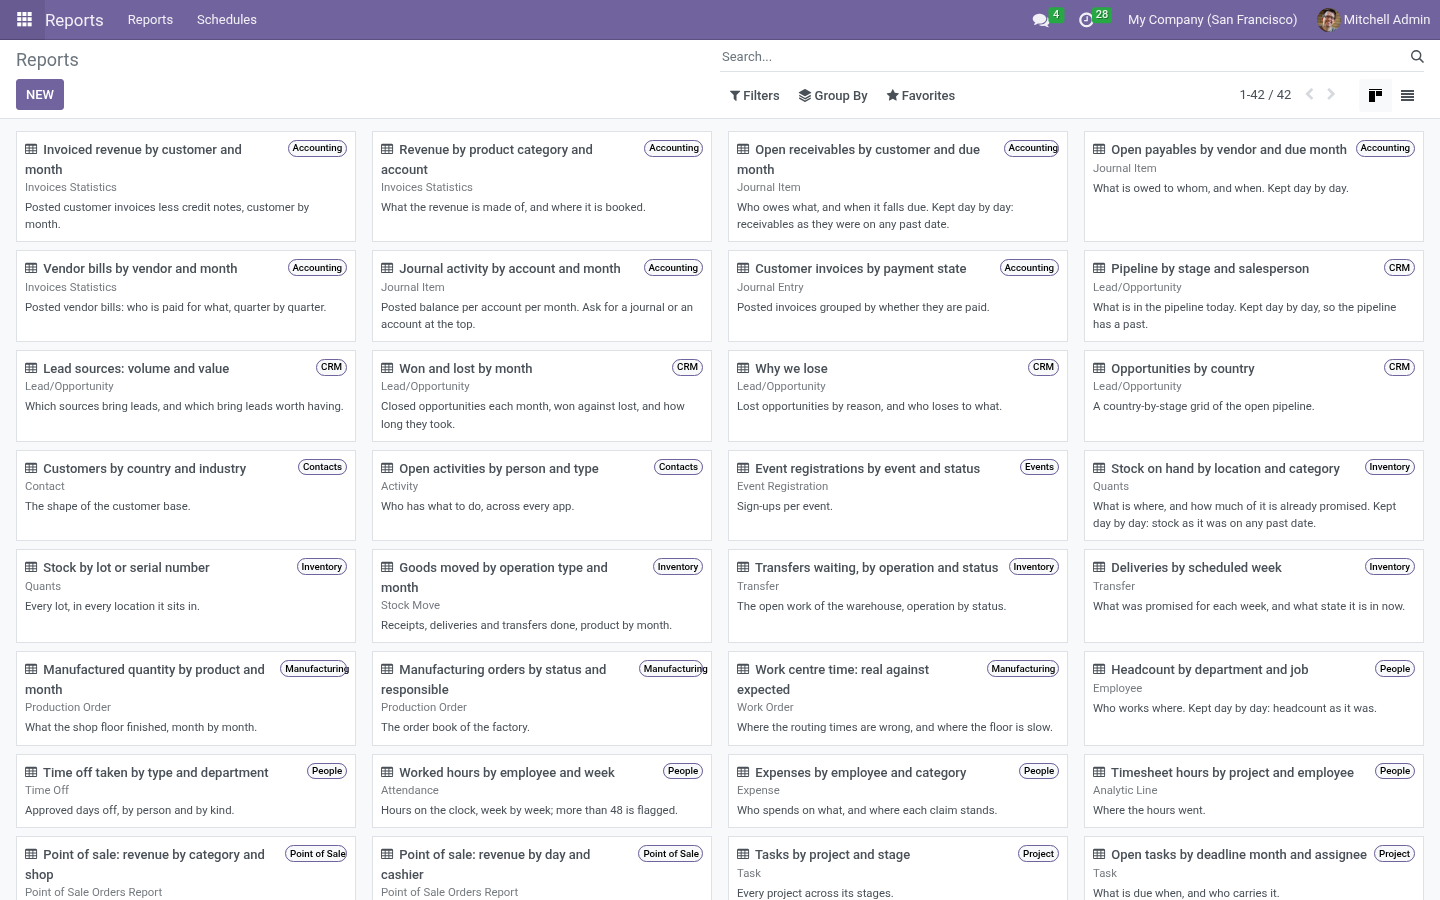The image size is (1440, 900).
Task: Open the Reports menu item
Action: click(150, 20)
